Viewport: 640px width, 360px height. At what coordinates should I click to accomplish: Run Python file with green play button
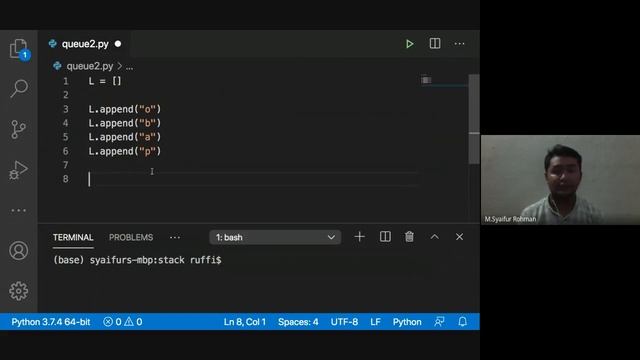click(409, 44)
